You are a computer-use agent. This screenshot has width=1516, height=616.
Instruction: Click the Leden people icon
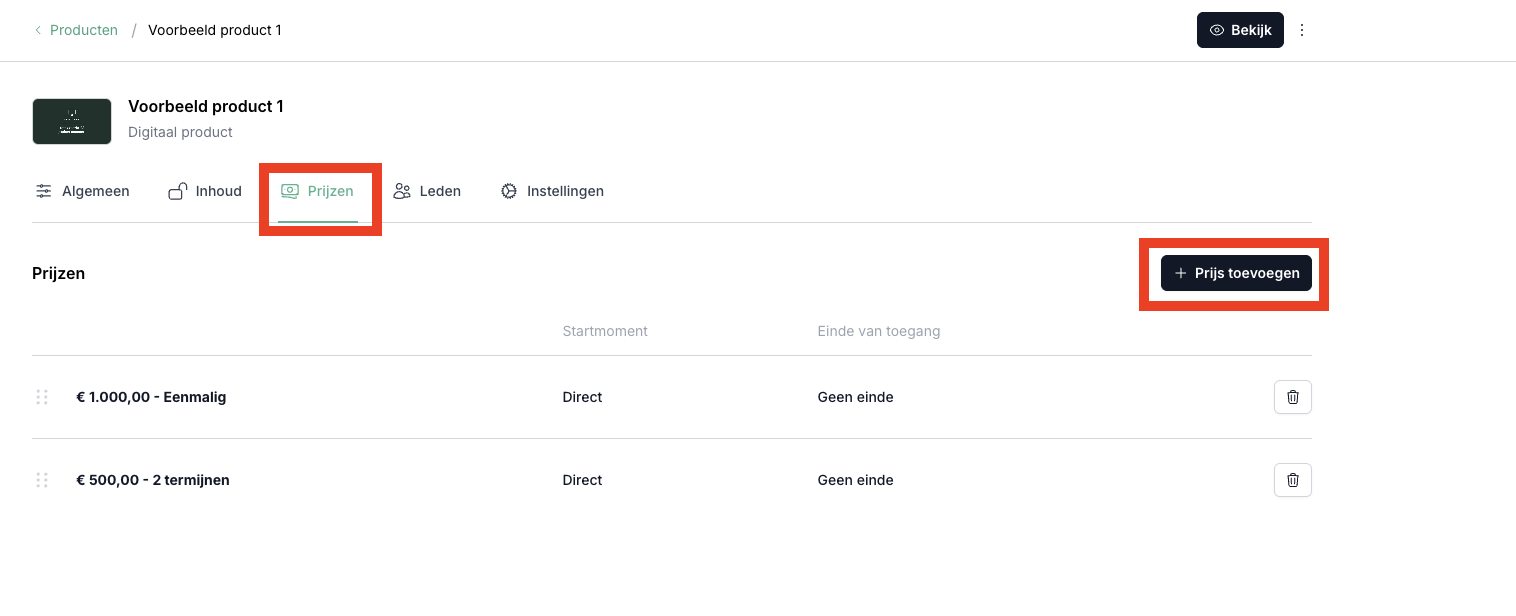402,191
